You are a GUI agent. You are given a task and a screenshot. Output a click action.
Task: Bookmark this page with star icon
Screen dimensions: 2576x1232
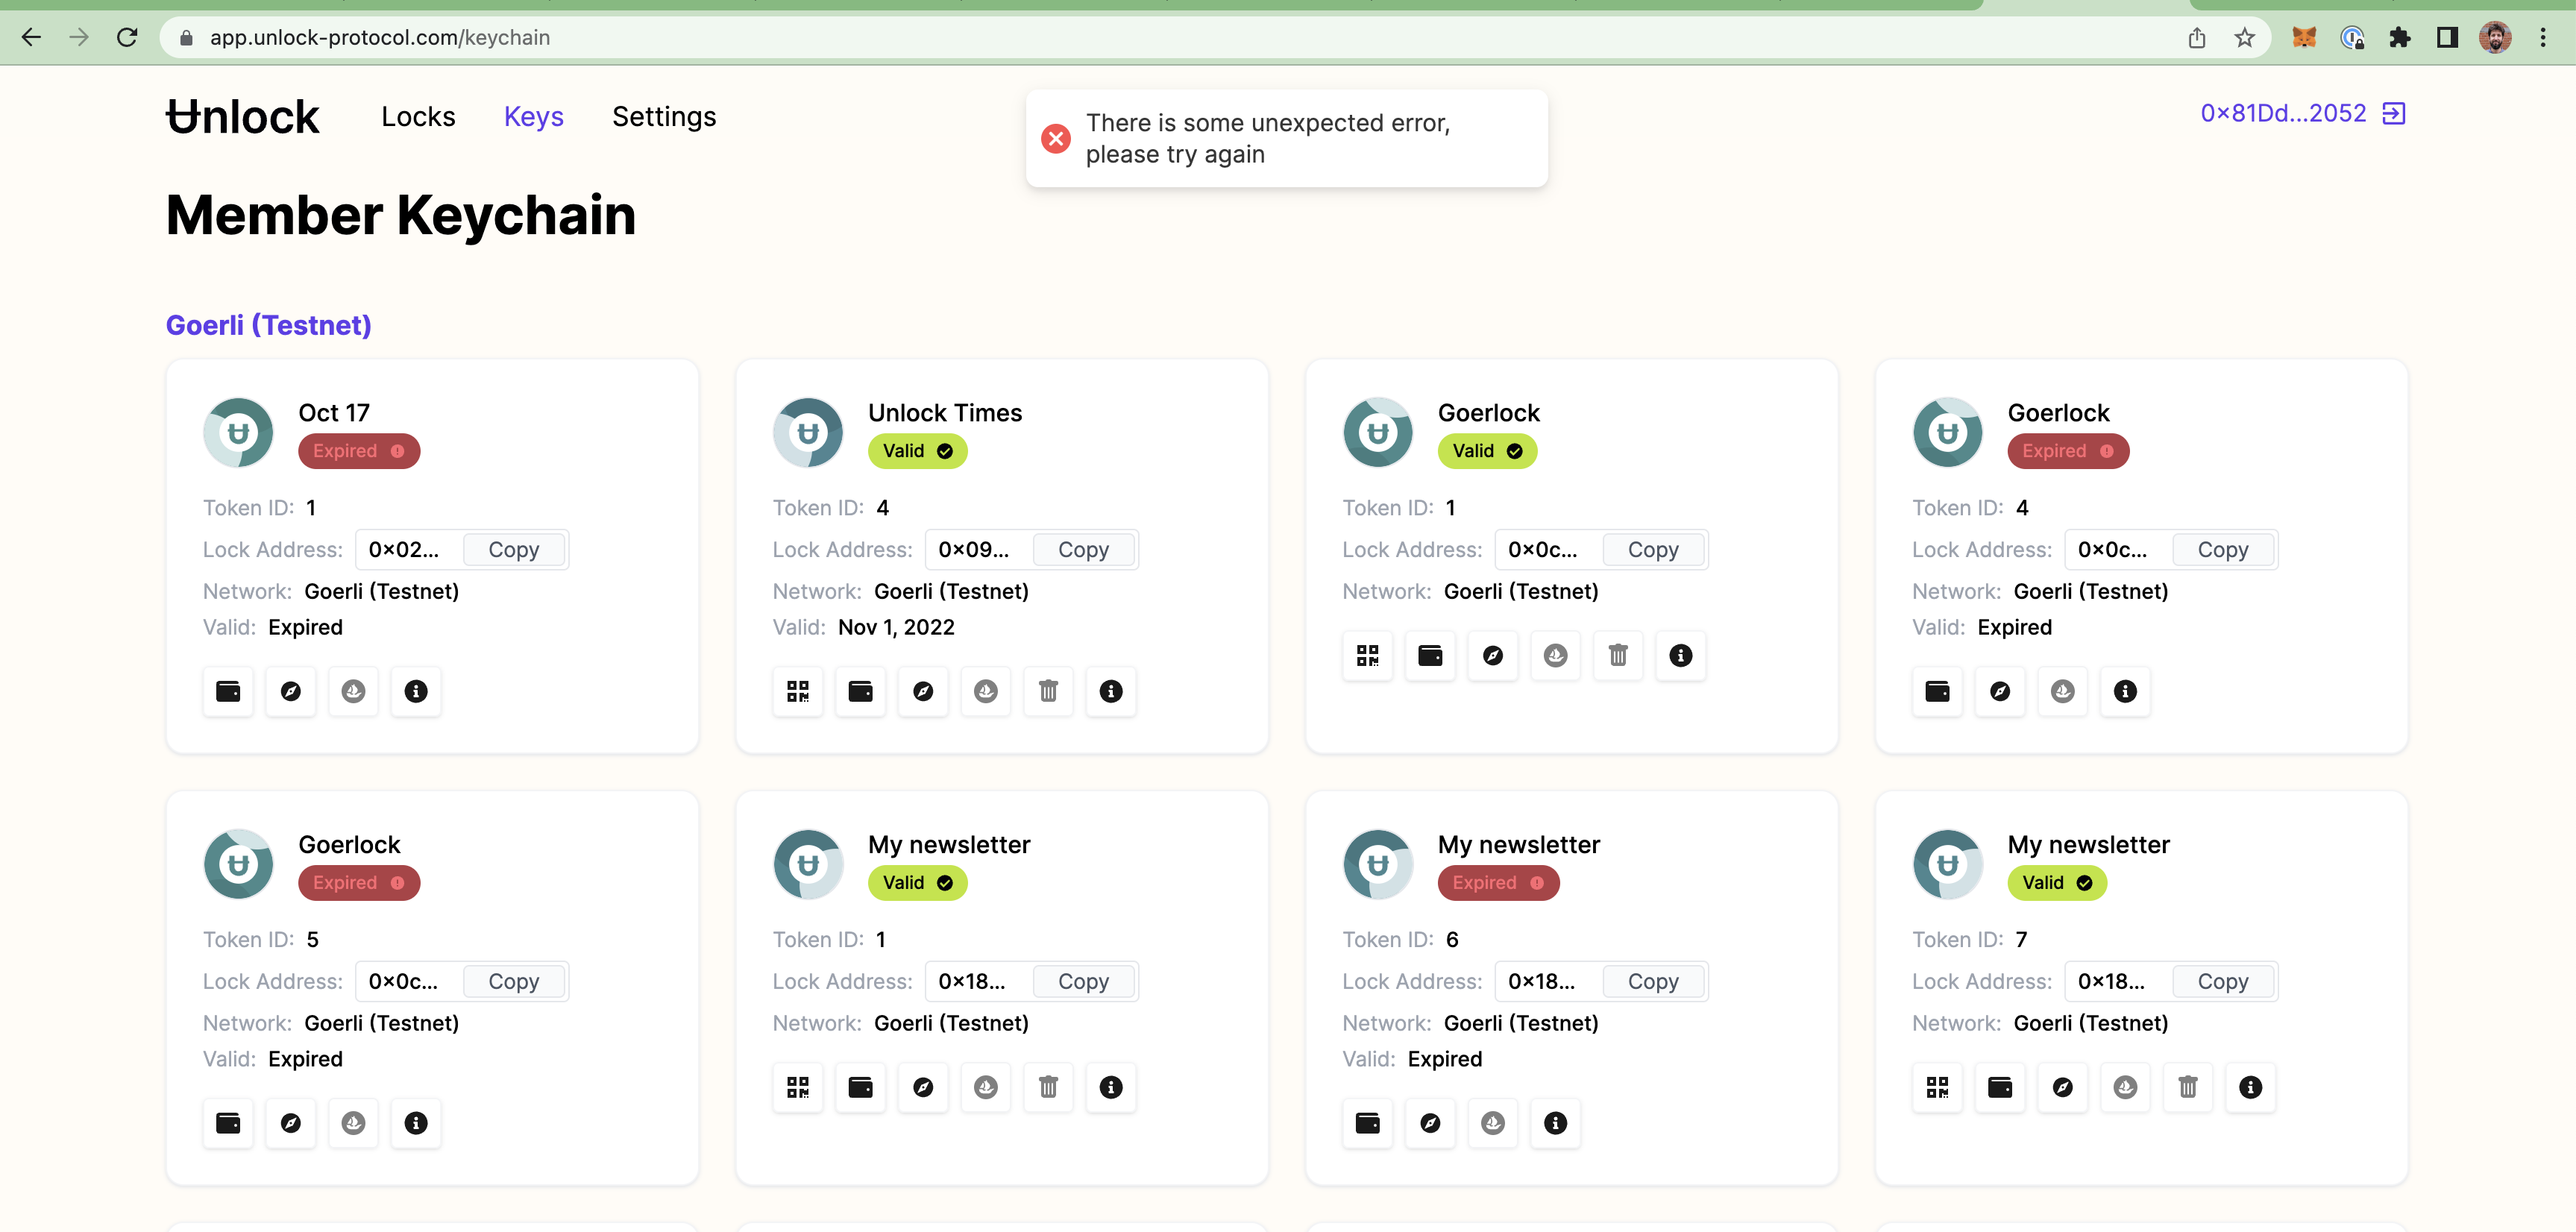tap(2244, 38)
